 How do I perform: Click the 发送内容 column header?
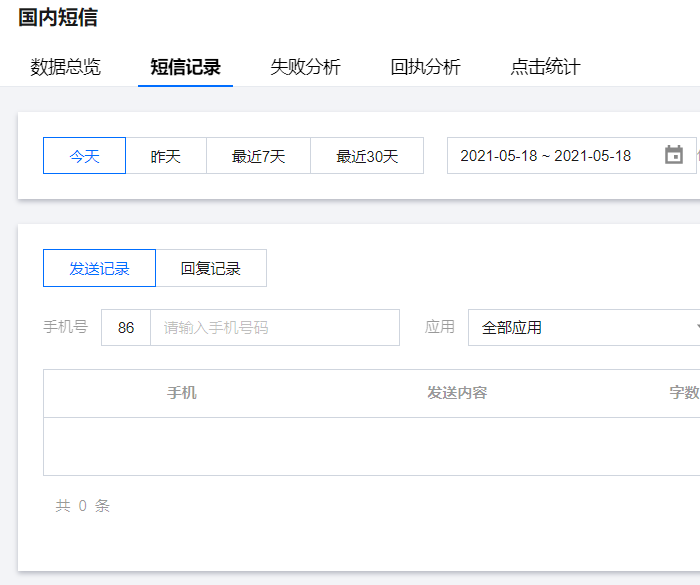457,393
